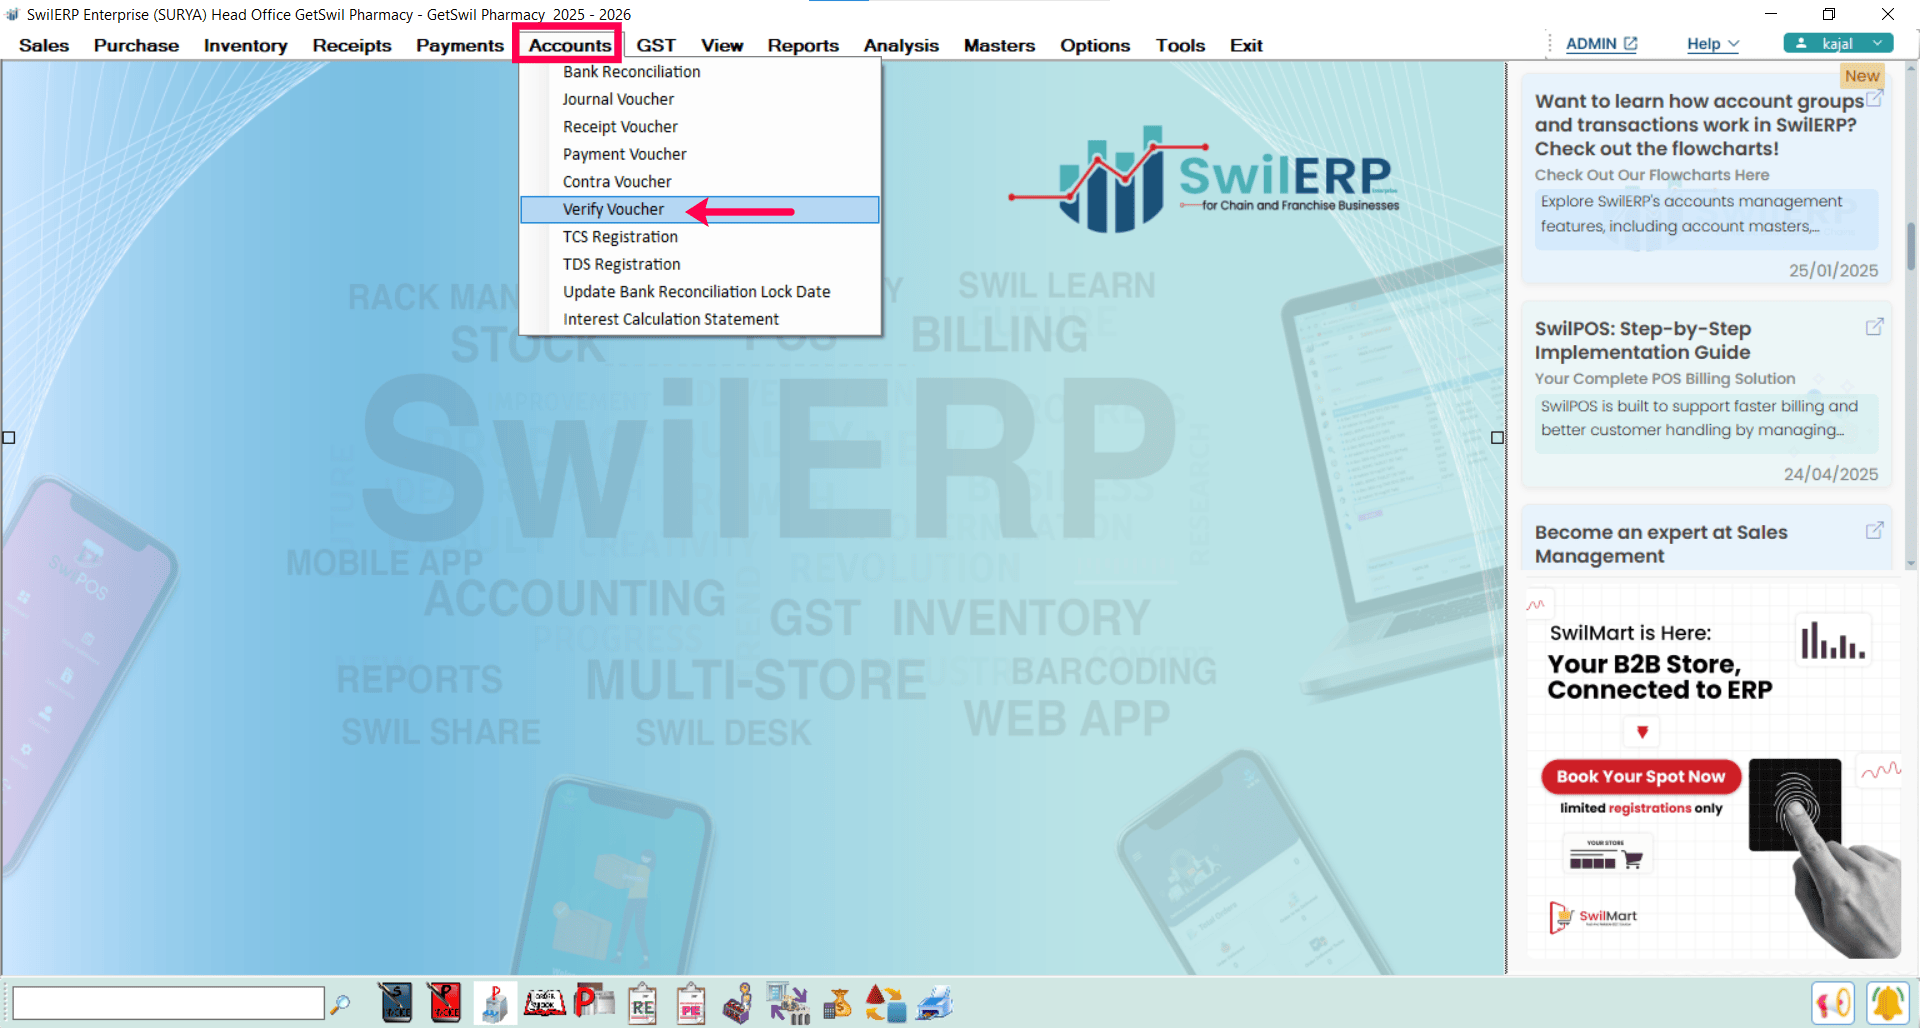Click the date '24/04/2025' on SwilPOS card

[1831, 475]
